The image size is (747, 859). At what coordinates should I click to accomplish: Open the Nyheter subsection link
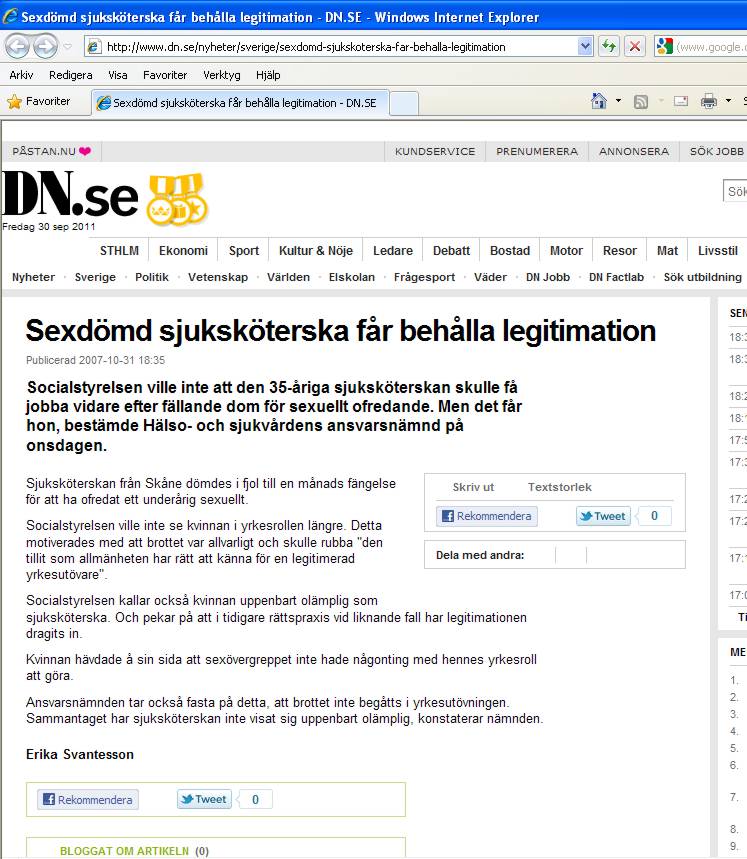(33, 277)
